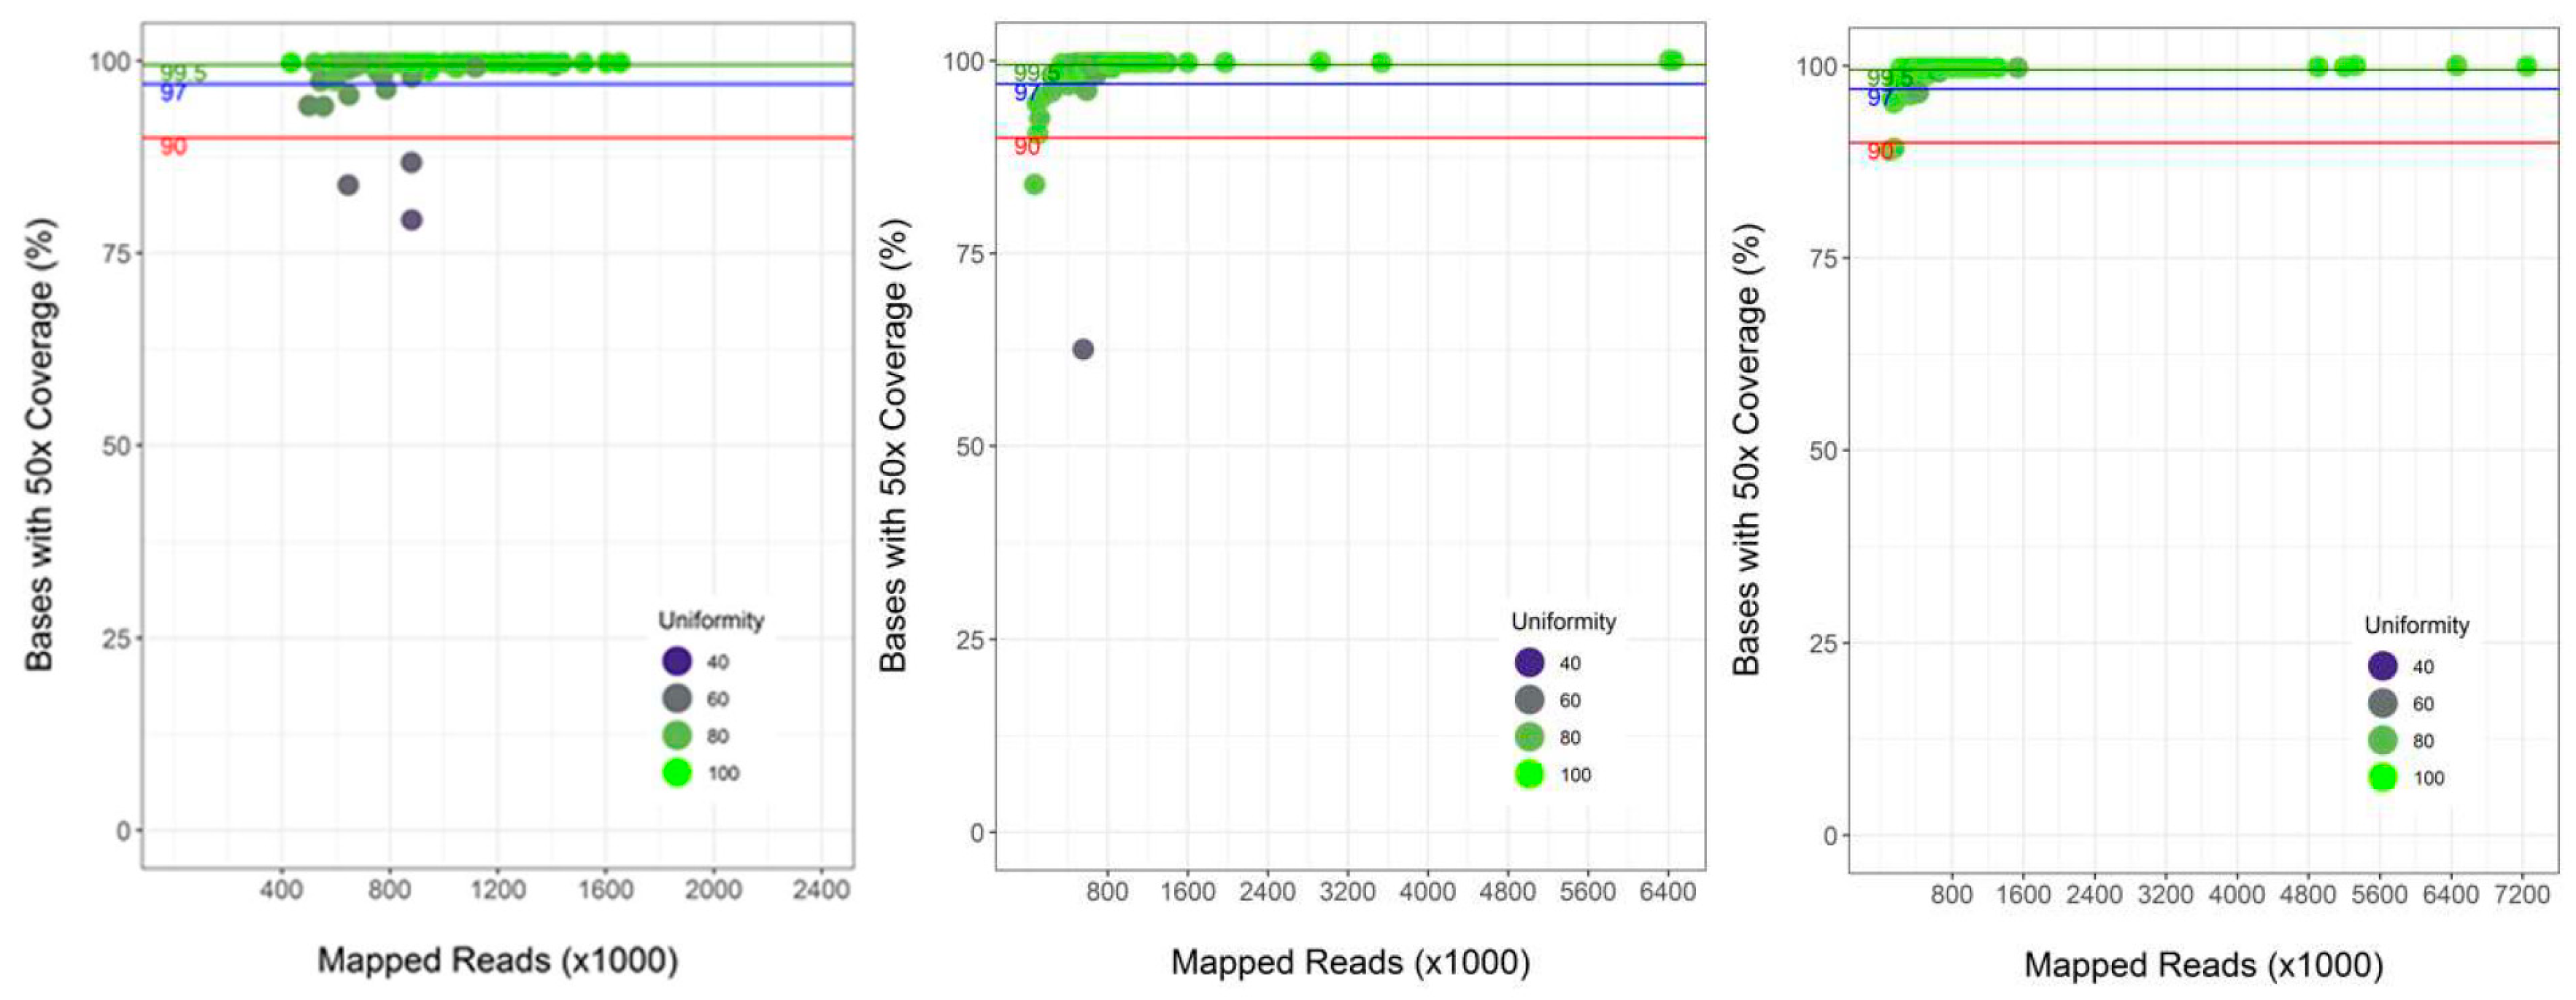This screenshot has height=1000, width=2576.
Task: Click the 3200 tick label on right chart x-axis
Action: point(2165,894)
